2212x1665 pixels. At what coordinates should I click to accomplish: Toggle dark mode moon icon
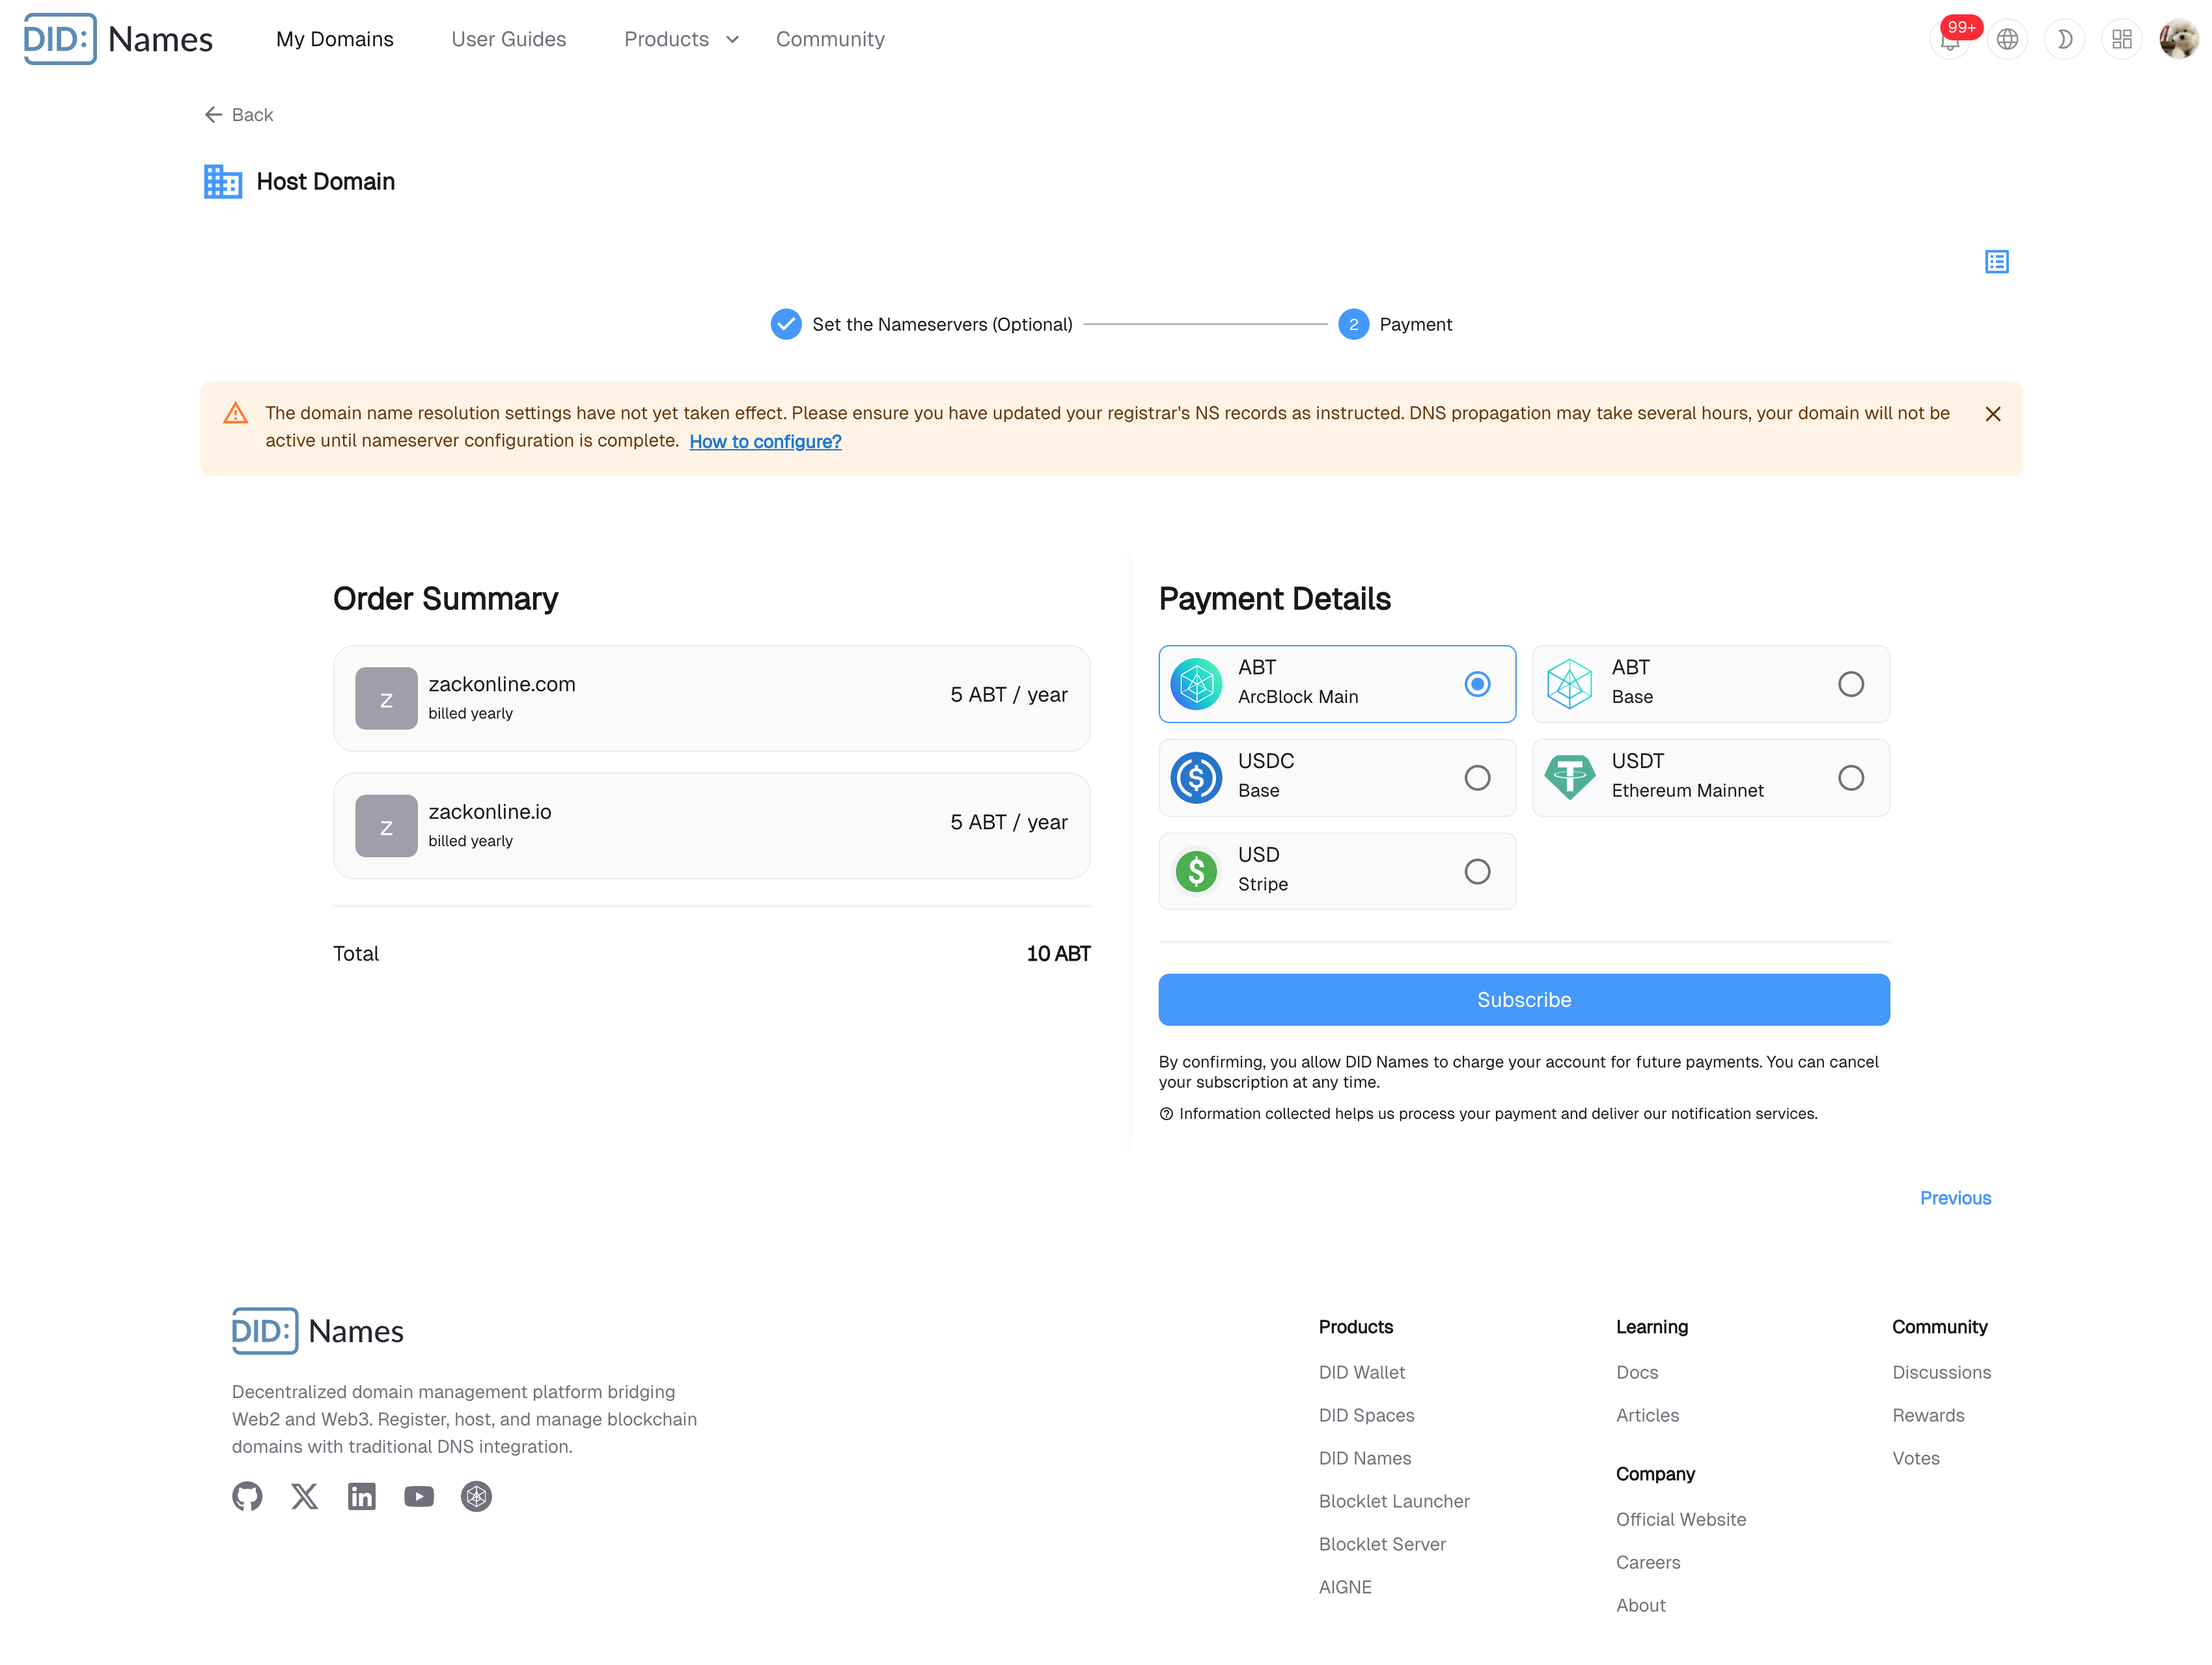[x=2064, y=40]
